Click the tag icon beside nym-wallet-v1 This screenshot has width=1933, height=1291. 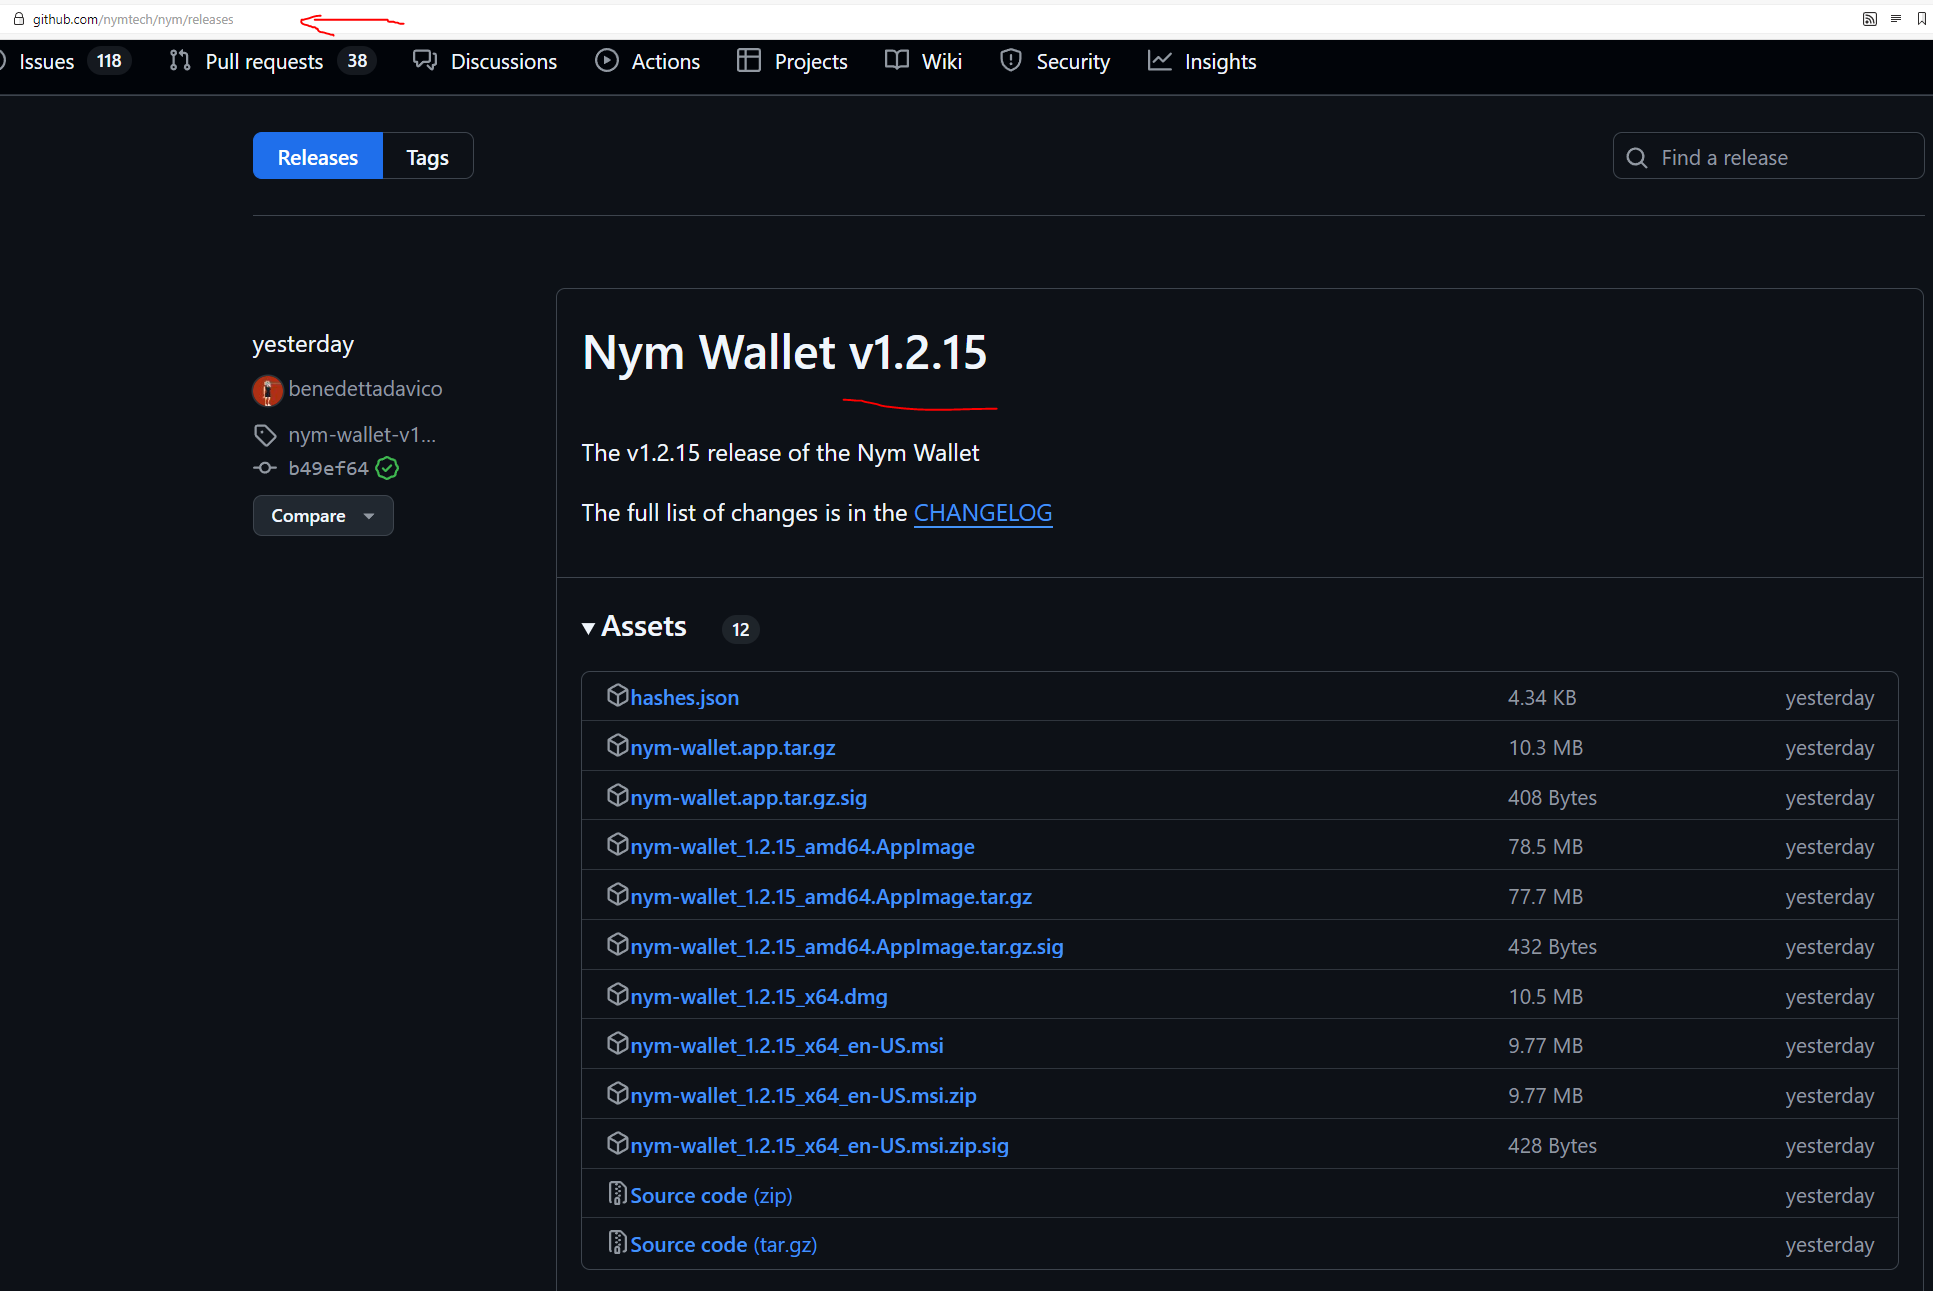tap(264, 435)
